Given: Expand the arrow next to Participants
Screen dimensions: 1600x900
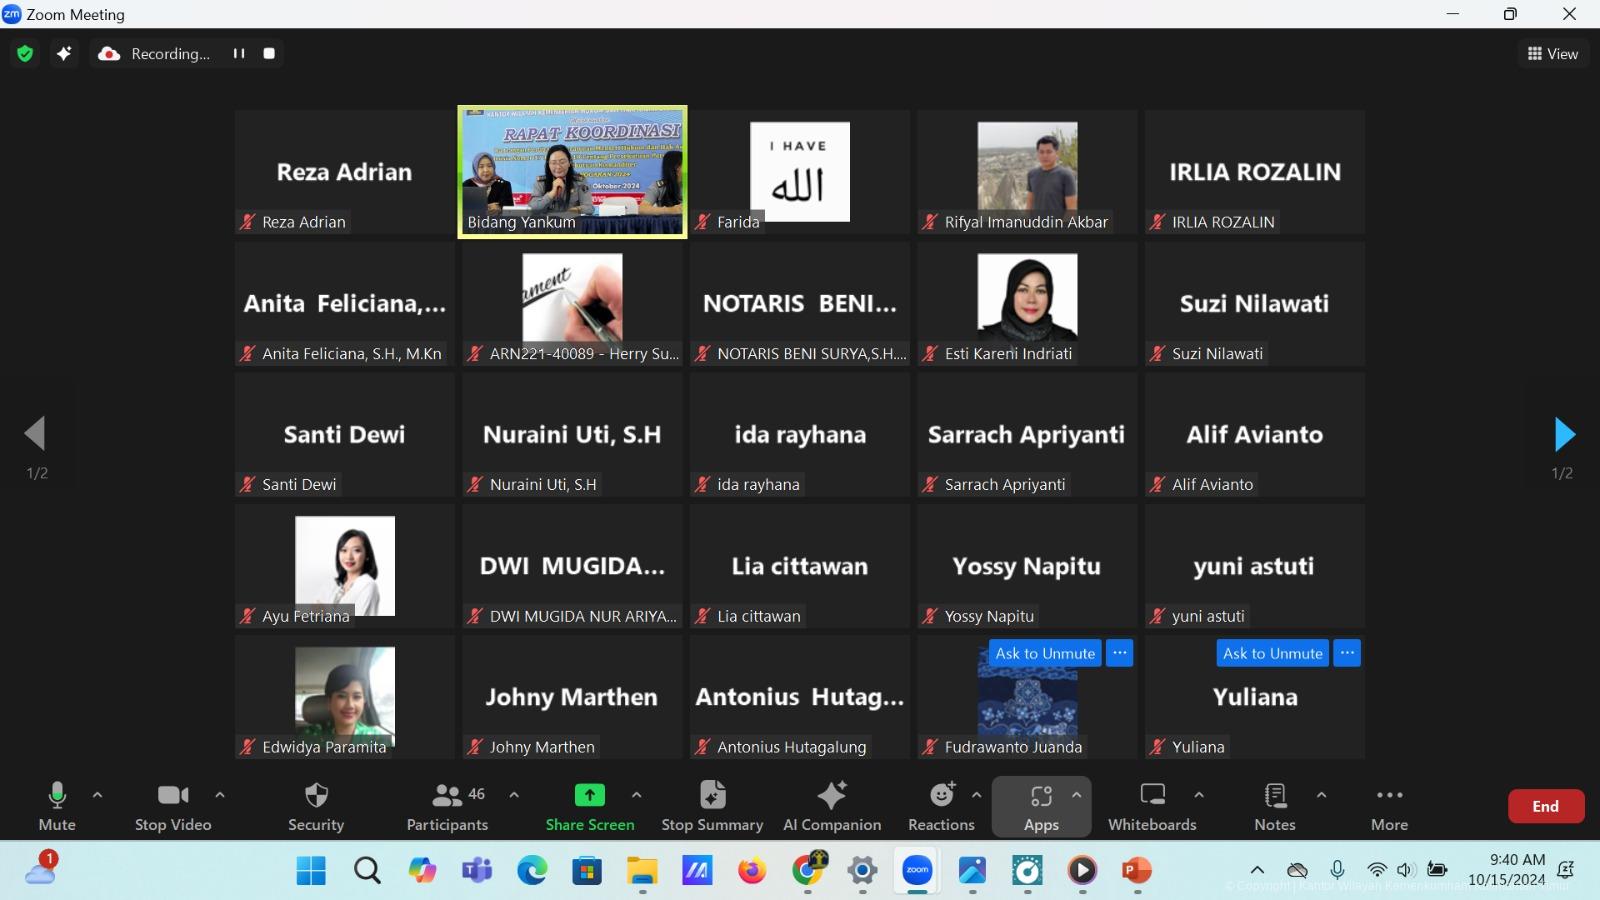Looking at the screenshot, I should point(514,795).
